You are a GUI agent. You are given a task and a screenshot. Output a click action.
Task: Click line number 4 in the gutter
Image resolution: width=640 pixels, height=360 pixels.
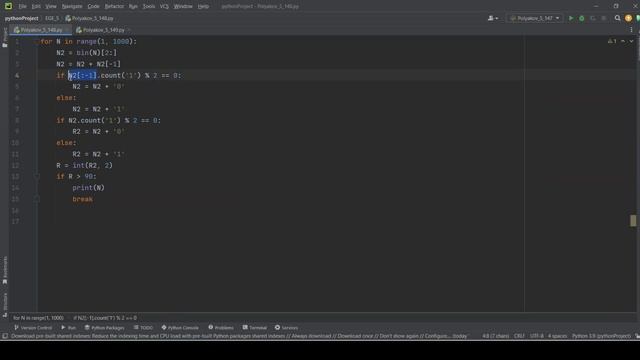[x=17, y=76]
